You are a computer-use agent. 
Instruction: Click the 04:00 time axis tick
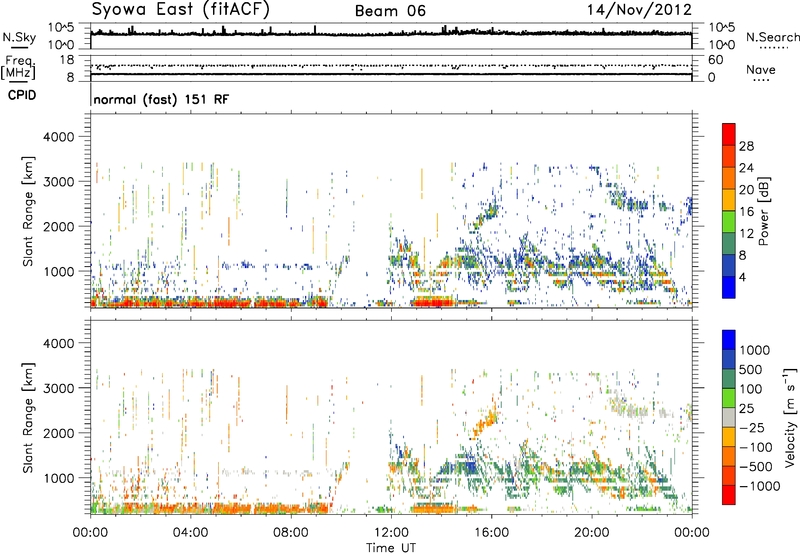(x=190, y=532)
